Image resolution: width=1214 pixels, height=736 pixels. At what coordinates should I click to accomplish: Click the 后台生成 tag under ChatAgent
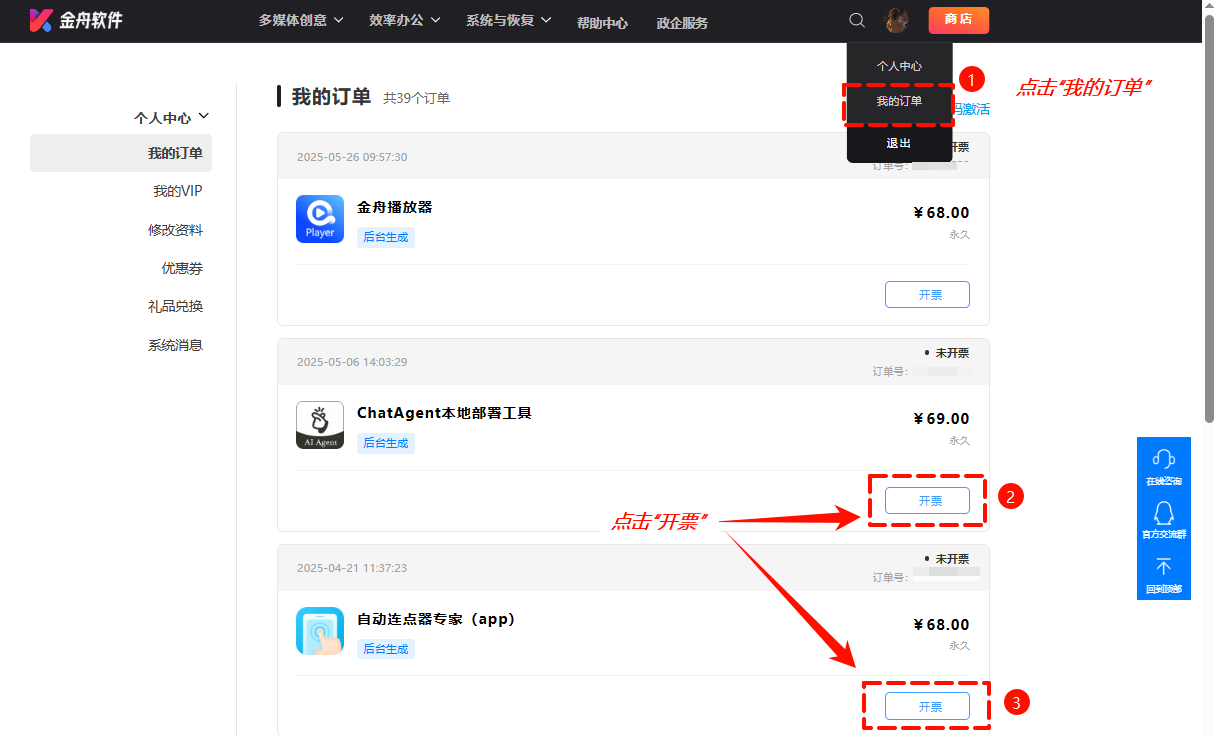point(386,443)
